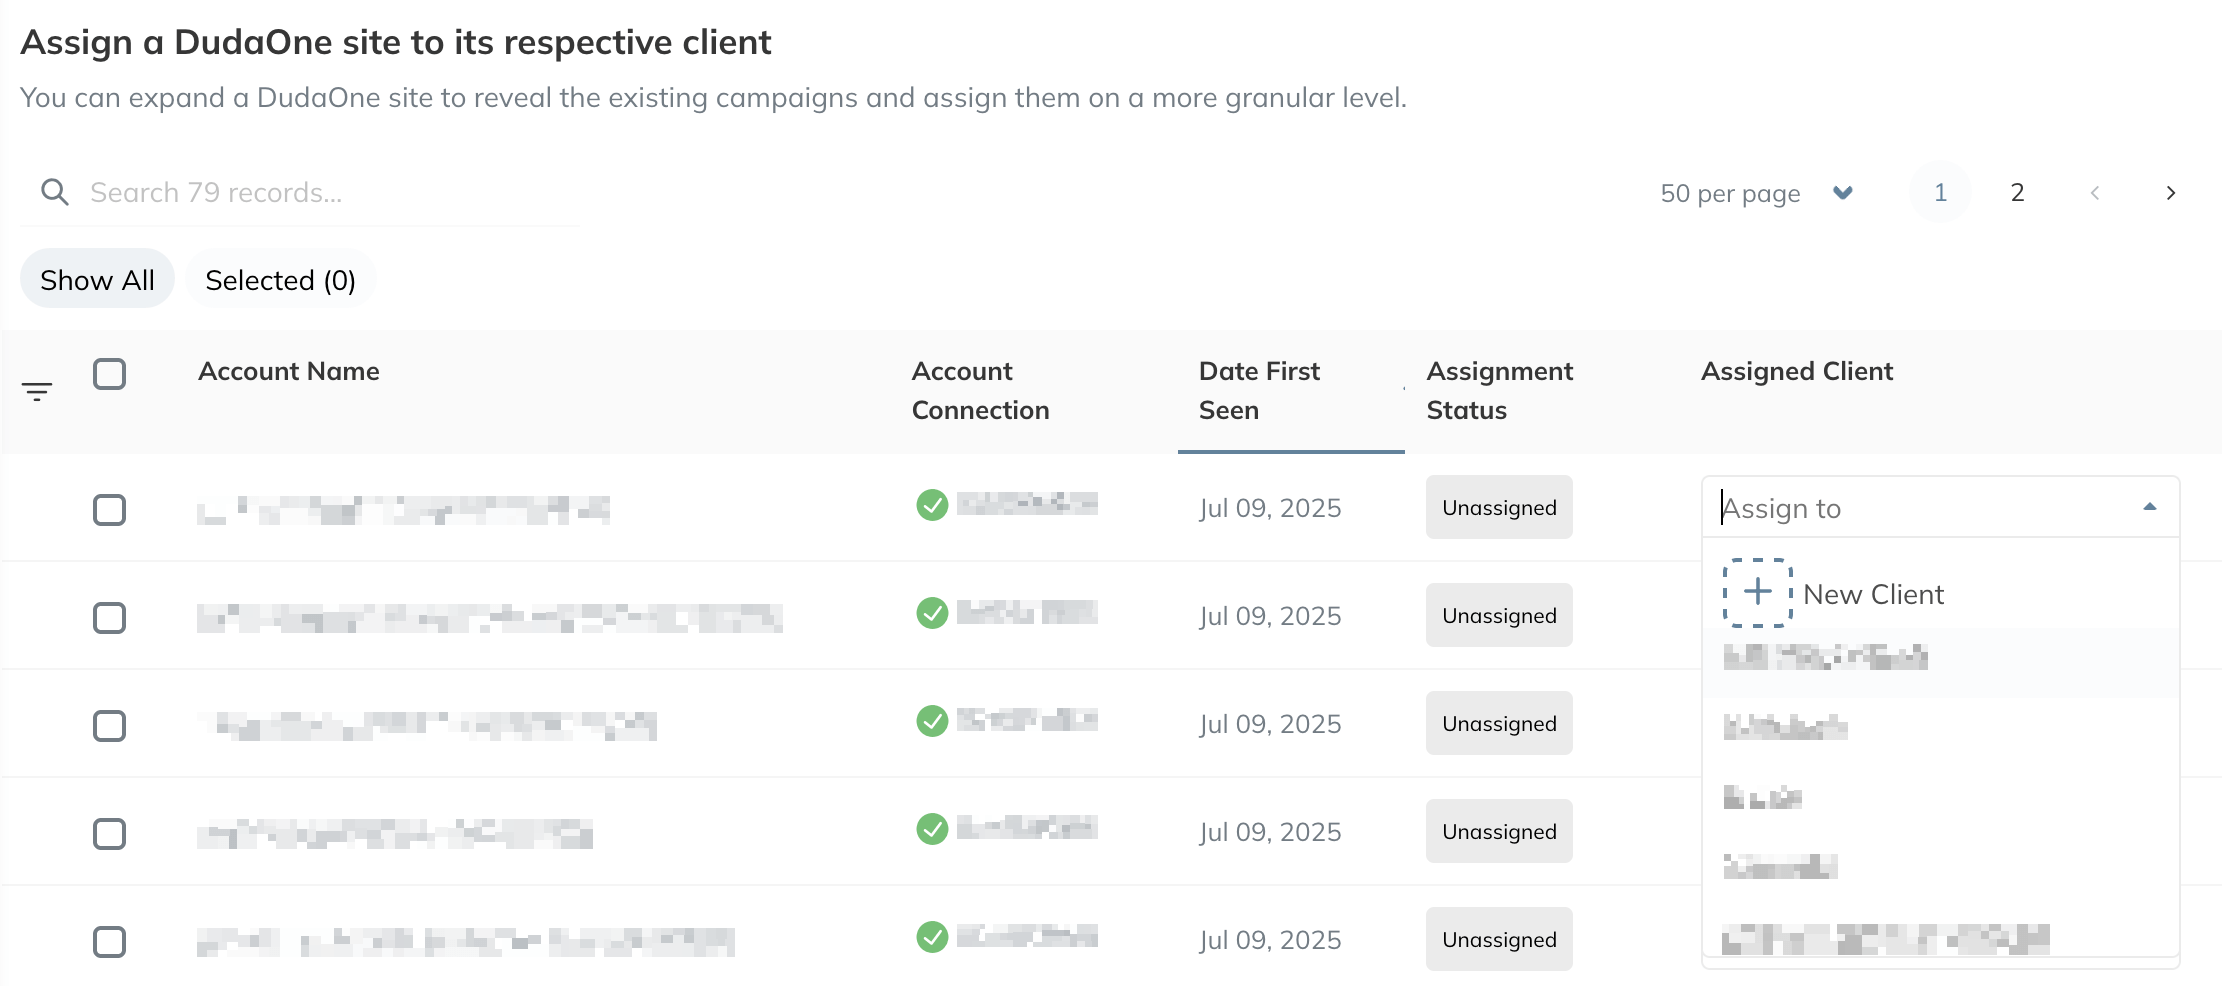
Task: Select New Client in dropdown list
Action: [1873, 594]
